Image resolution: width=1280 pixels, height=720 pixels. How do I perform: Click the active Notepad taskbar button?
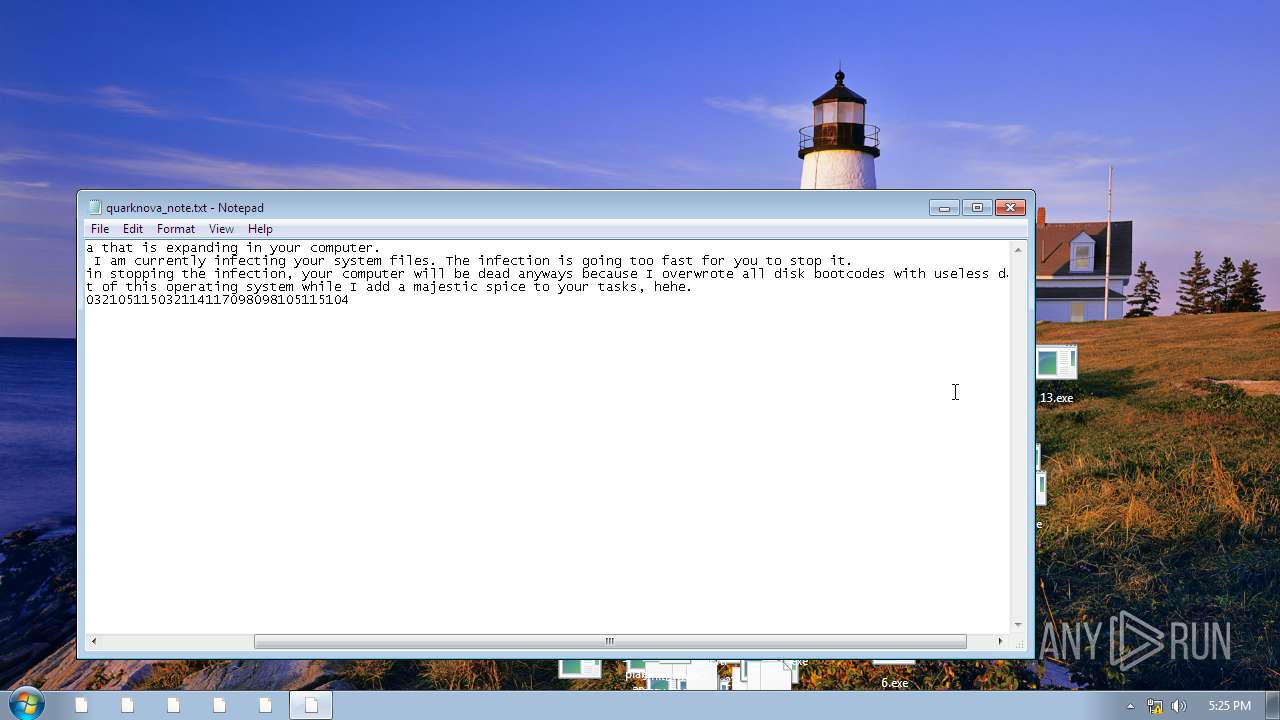[x=311, y=705]
